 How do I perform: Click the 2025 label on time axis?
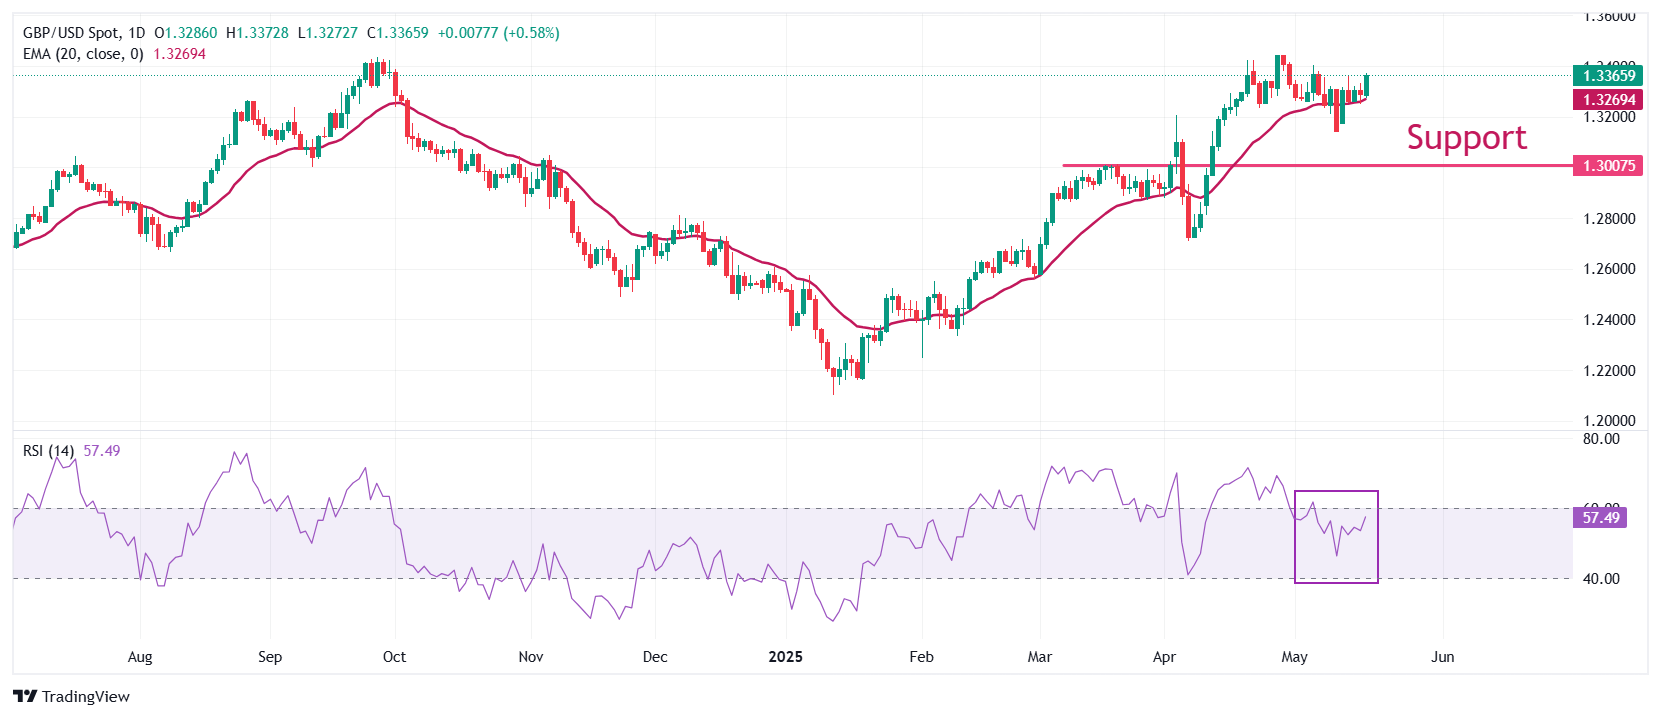(x=785, y=657)
